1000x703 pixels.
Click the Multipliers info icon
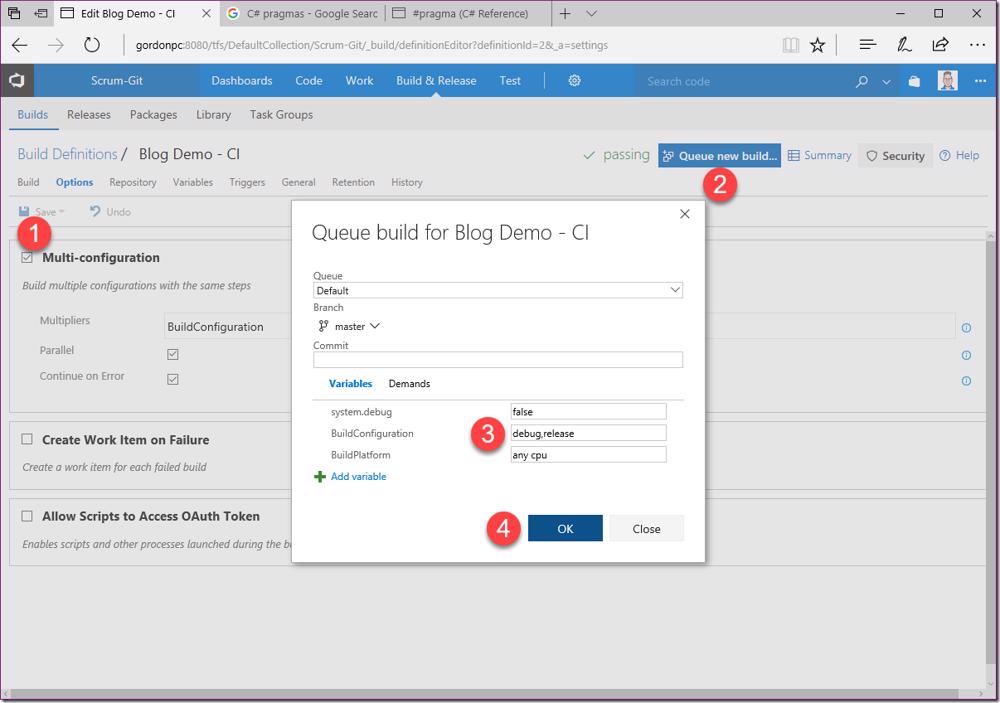[966, 328]
